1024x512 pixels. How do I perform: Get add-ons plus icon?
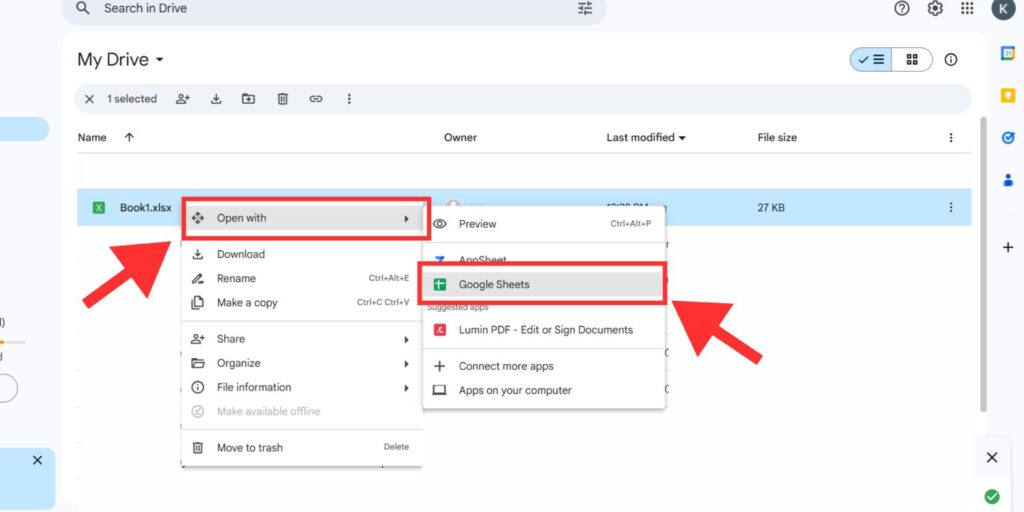(1008, 248)
